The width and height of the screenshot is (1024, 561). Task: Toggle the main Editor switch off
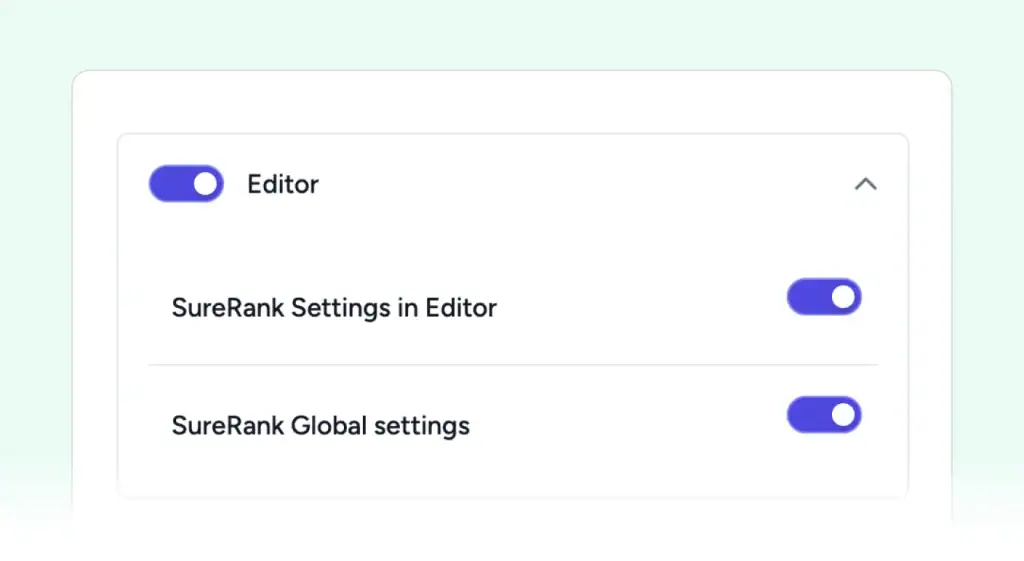pyautogui.click(x=186, y=184)
